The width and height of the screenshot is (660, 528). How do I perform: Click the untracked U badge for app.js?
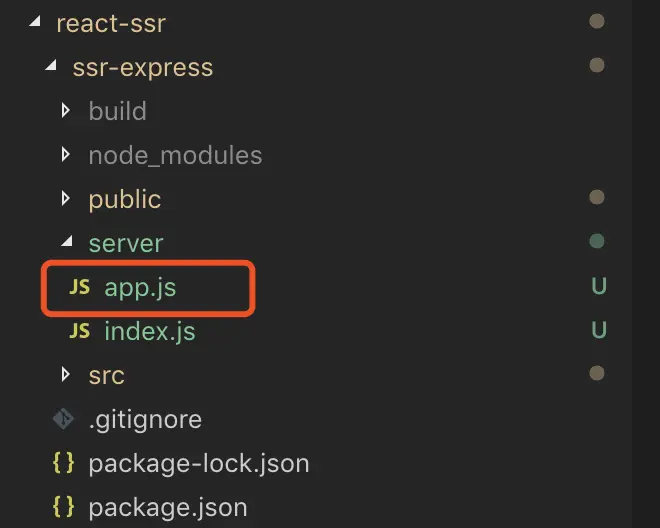click(x=599, y=287)
